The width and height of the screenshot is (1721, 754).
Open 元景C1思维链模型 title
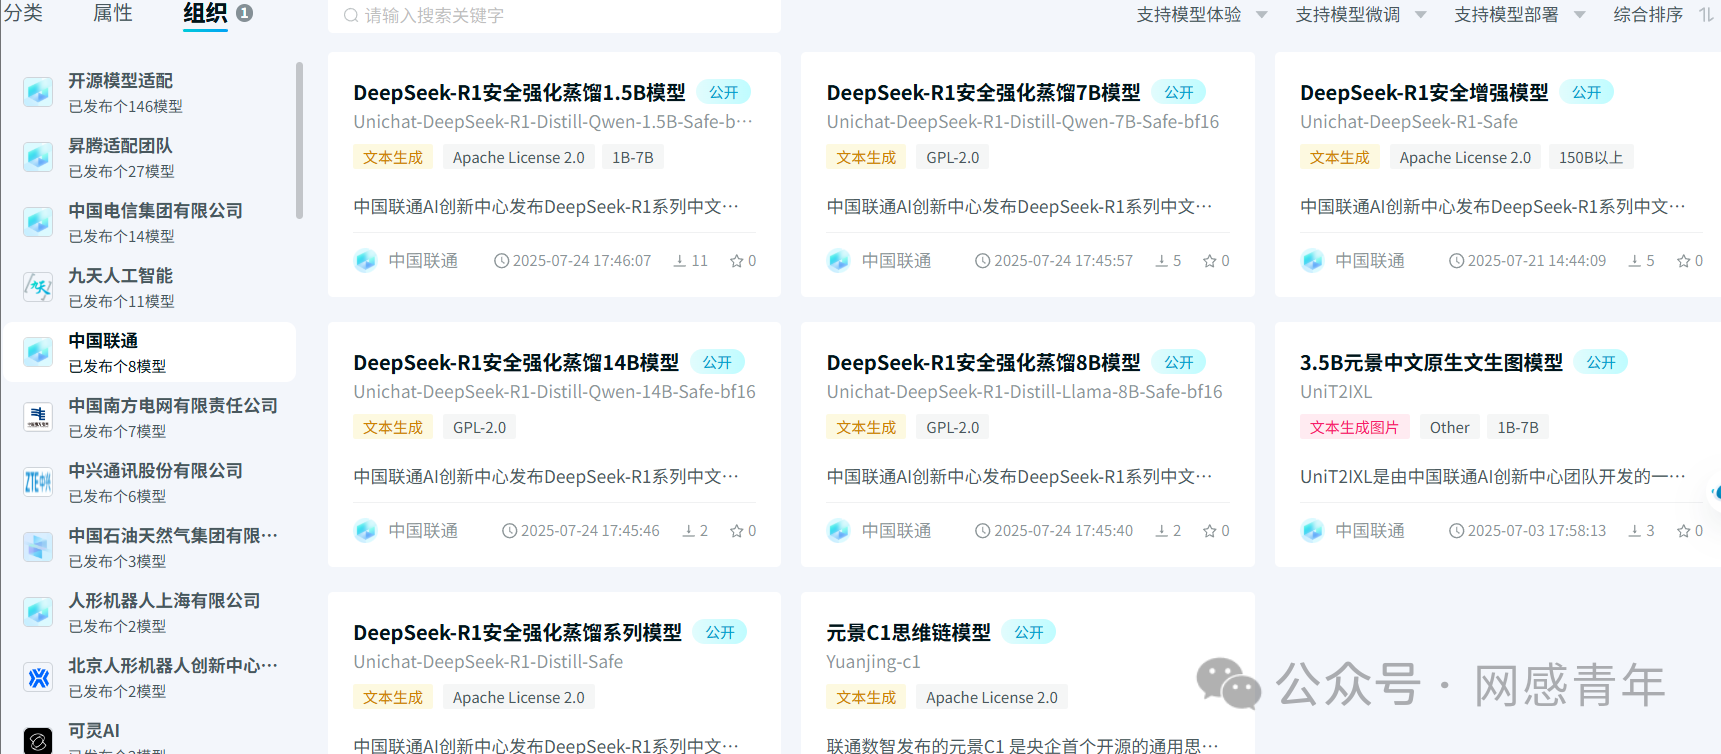[908, 633]
